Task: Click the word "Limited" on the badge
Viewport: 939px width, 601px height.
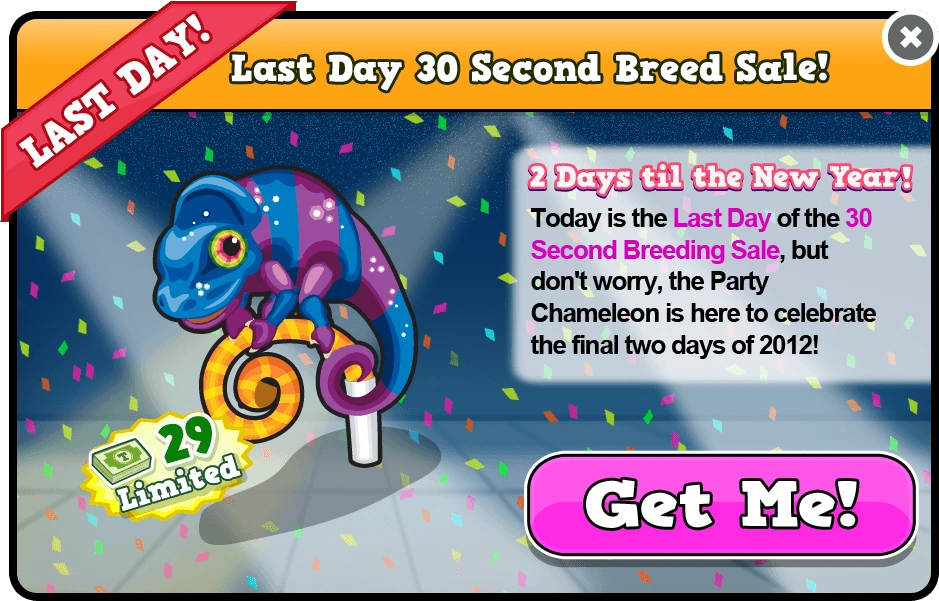Action: pyautogui.click(x=180, y=482)
